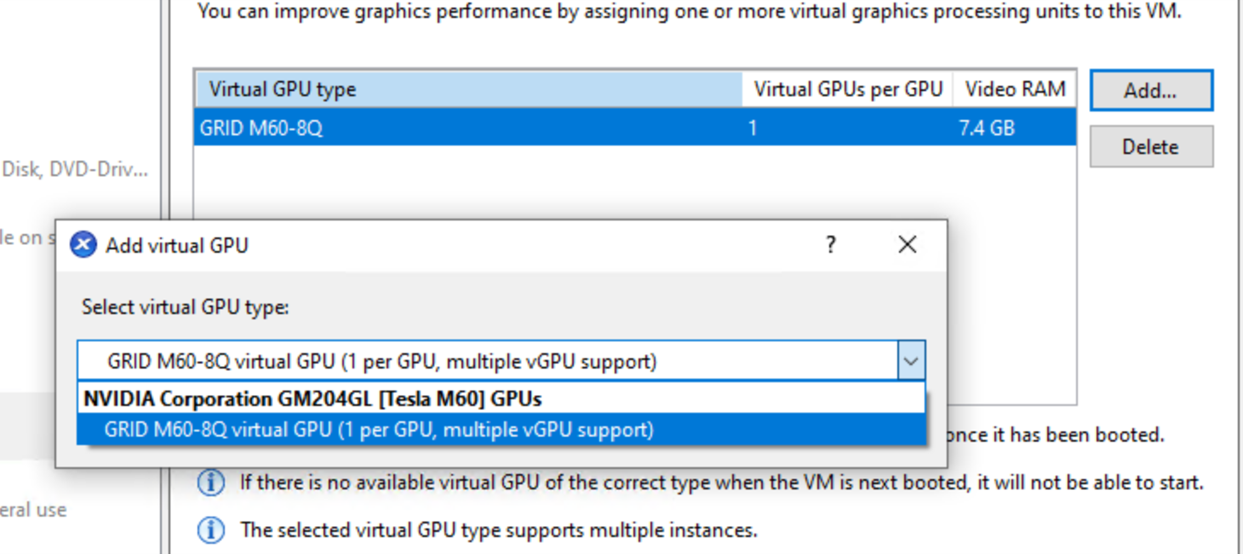Screen dimensions: 1243x554
Task: Expand the virtual GPU type dropdown arrow
Action: tap(910, 361)
